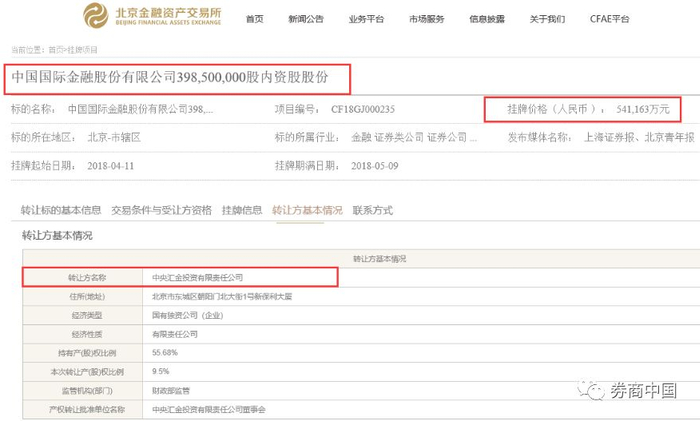
Task: Click the 国有独资公司（企业） cell
Action: pyautogui.click(x=188, y=315)
